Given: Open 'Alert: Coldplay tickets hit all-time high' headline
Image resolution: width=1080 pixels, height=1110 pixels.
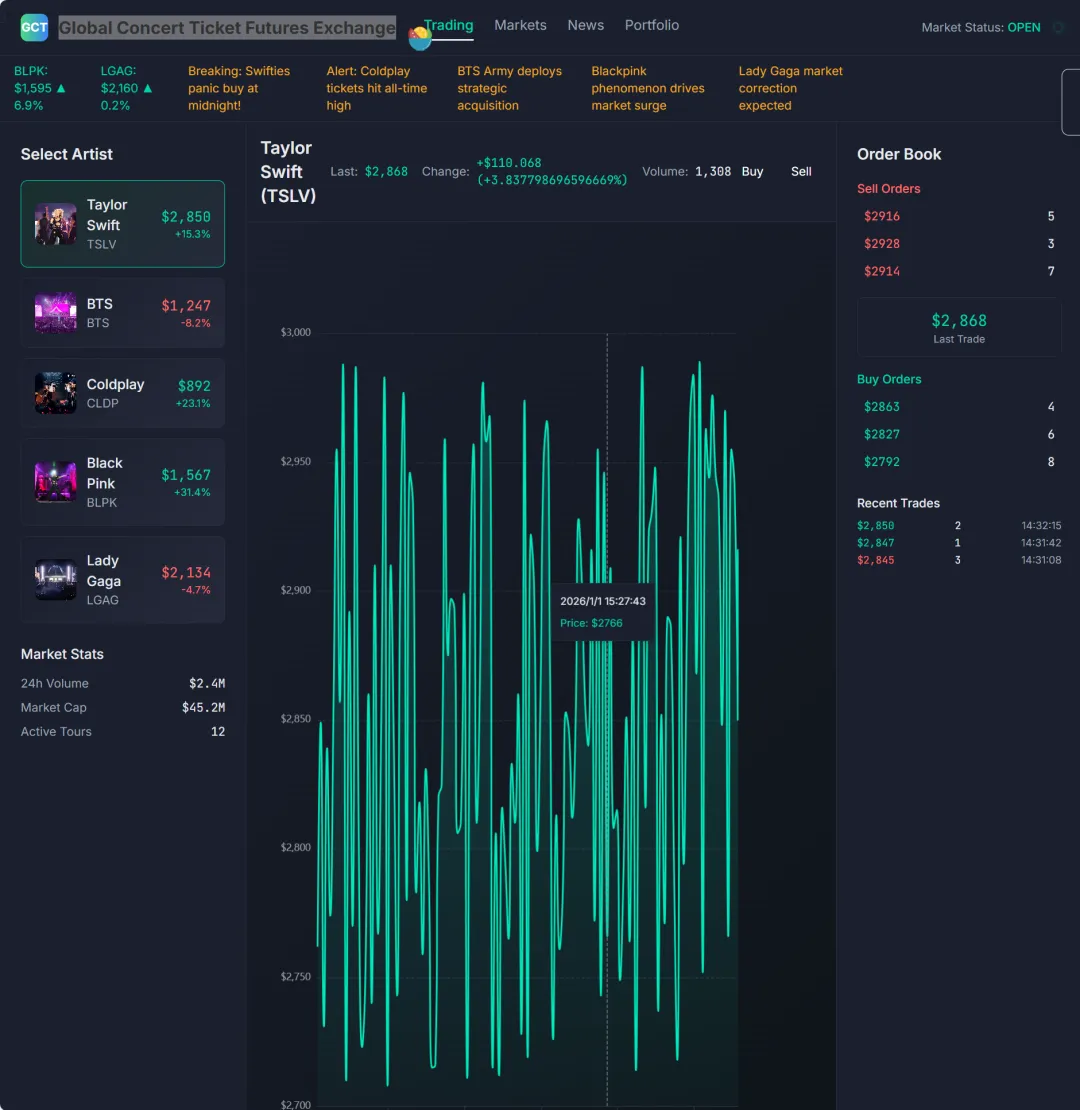Looking at the screenshot, I should click(377, 88).
